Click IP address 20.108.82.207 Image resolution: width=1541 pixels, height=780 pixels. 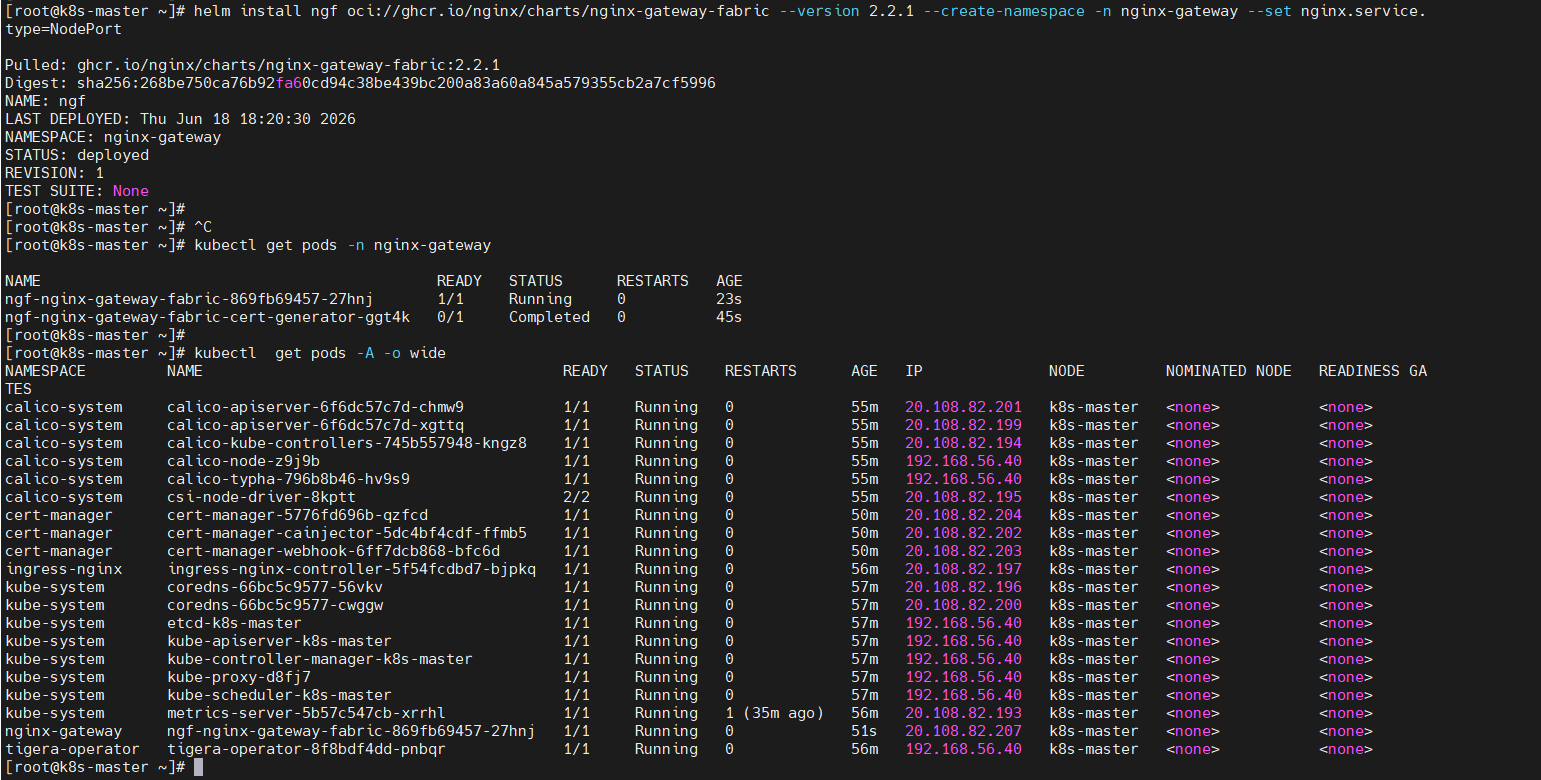tap(963, 731)
